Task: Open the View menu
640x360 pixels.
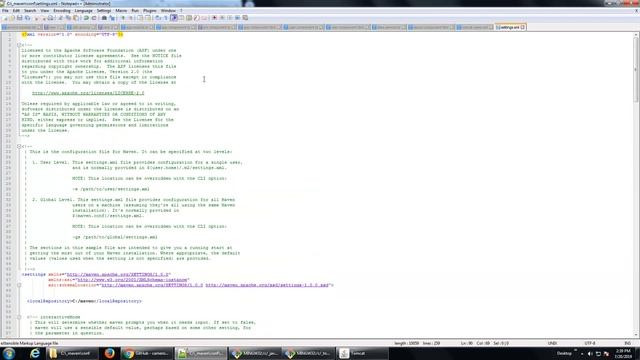Action: pos(44,11)
